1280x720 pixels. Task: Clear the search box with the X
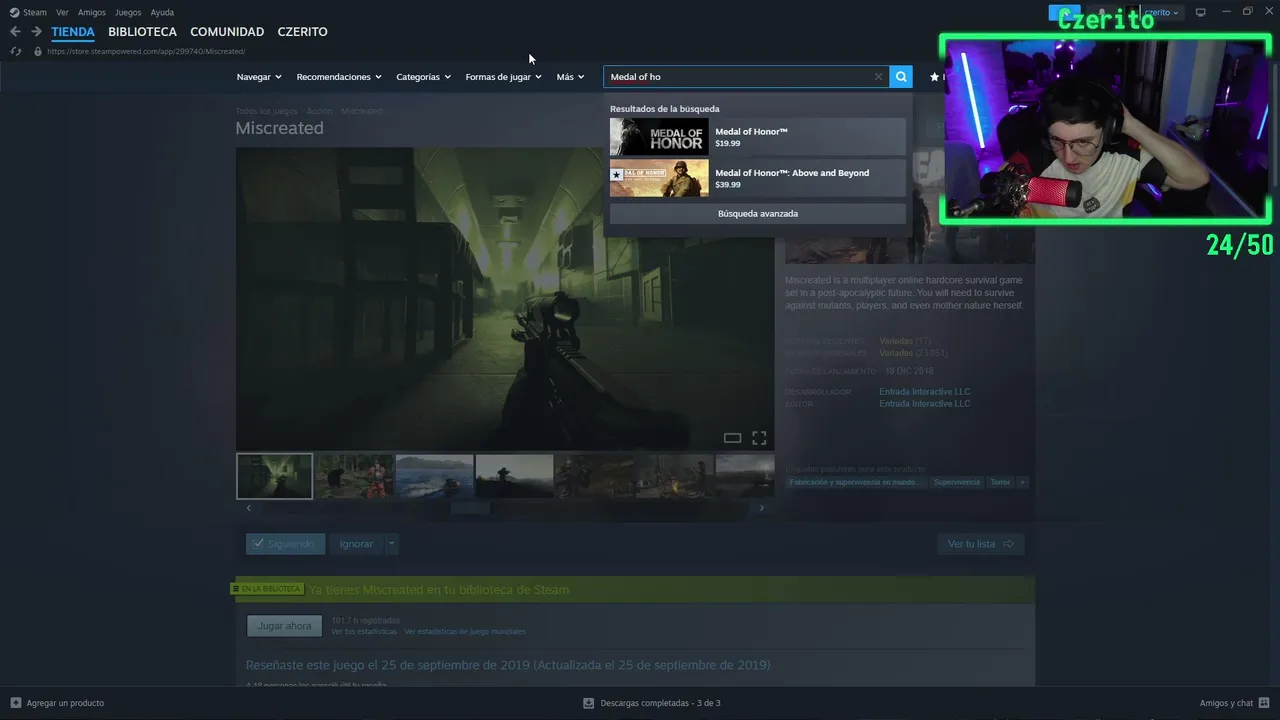pyautogui.click(x=878, y=77)
